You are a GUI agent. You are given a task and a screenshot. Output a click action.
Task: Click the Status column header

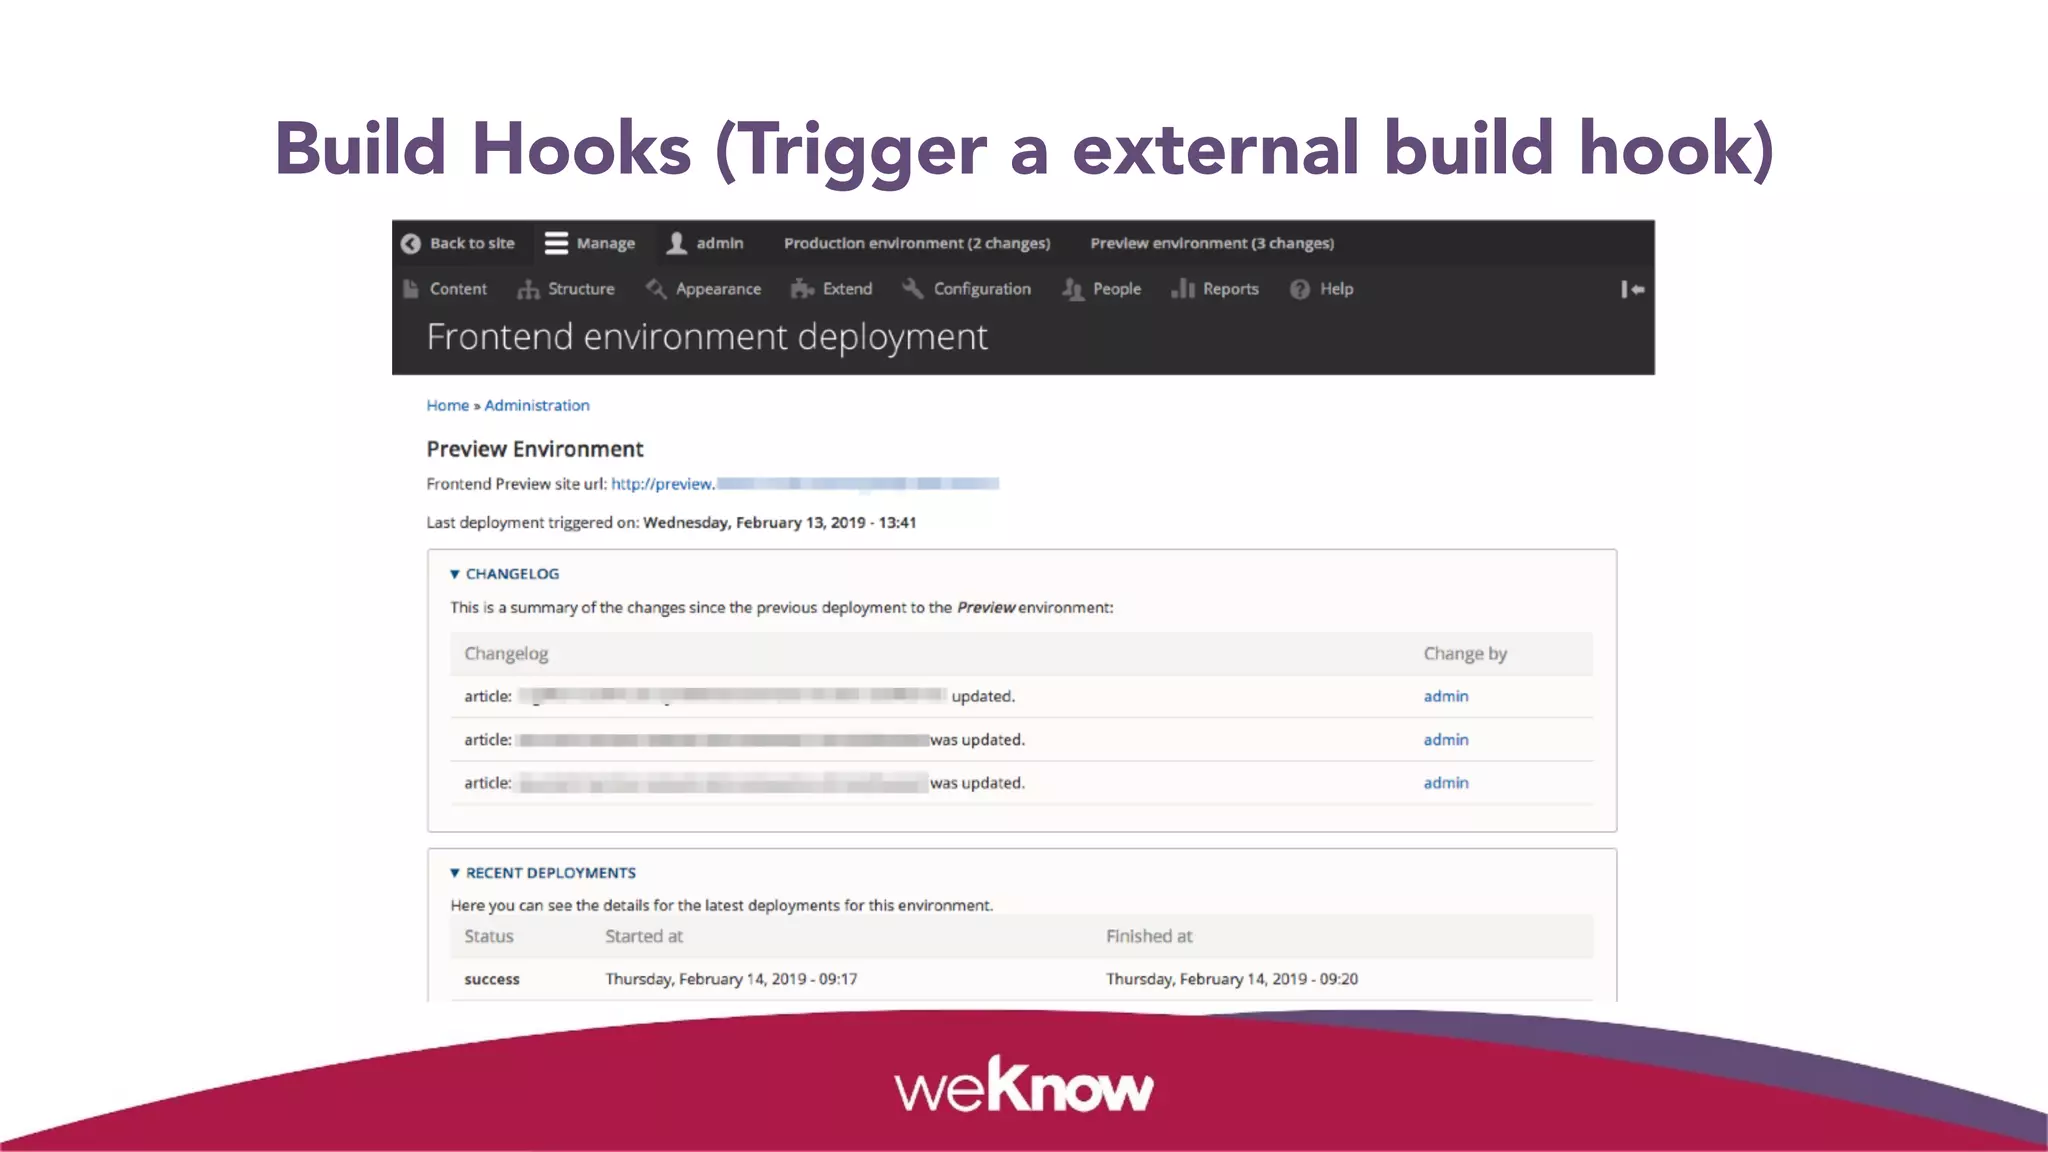pyautogui.click(x=488, y=937)
